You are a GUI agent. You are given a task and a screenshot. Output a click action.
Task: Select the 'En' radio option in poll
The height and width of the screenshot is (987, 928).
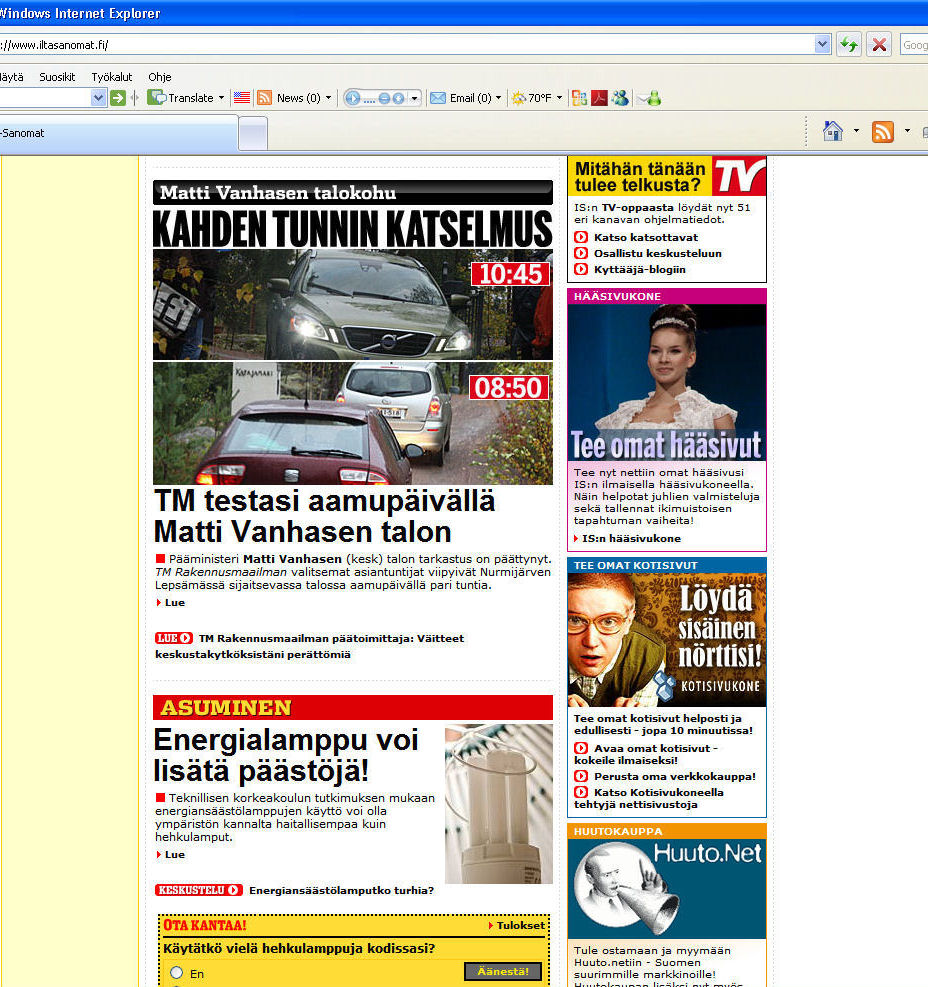click(x=177, y=973)
